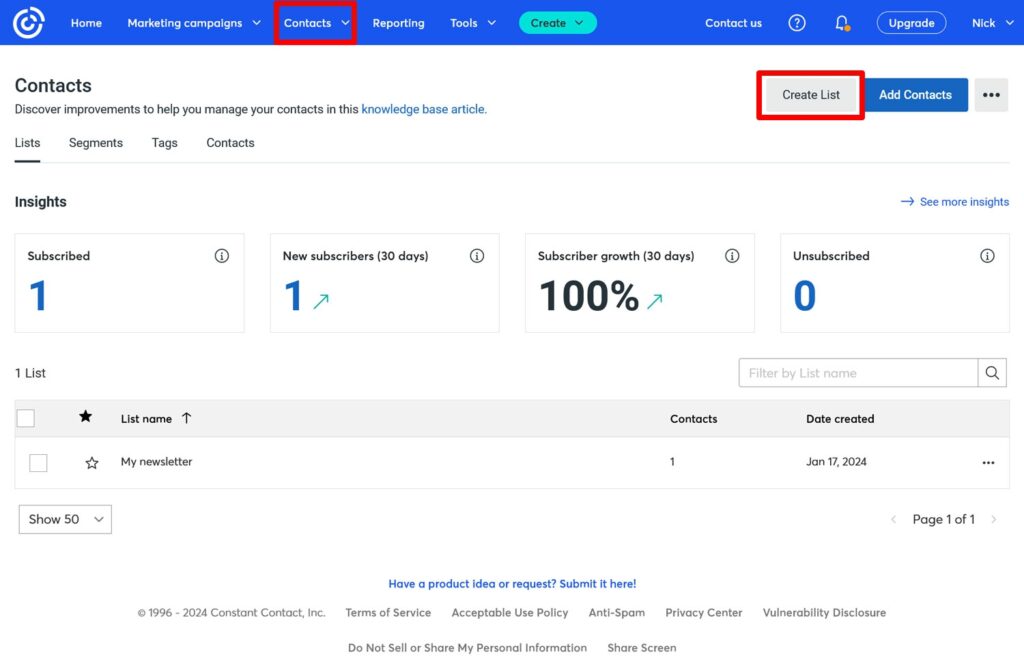Image resolution: width=1024 pixels, height=668 pixels.
Task: Click info icon on New subscribers card
Action: pyautogui.click(x=477, y=256)
